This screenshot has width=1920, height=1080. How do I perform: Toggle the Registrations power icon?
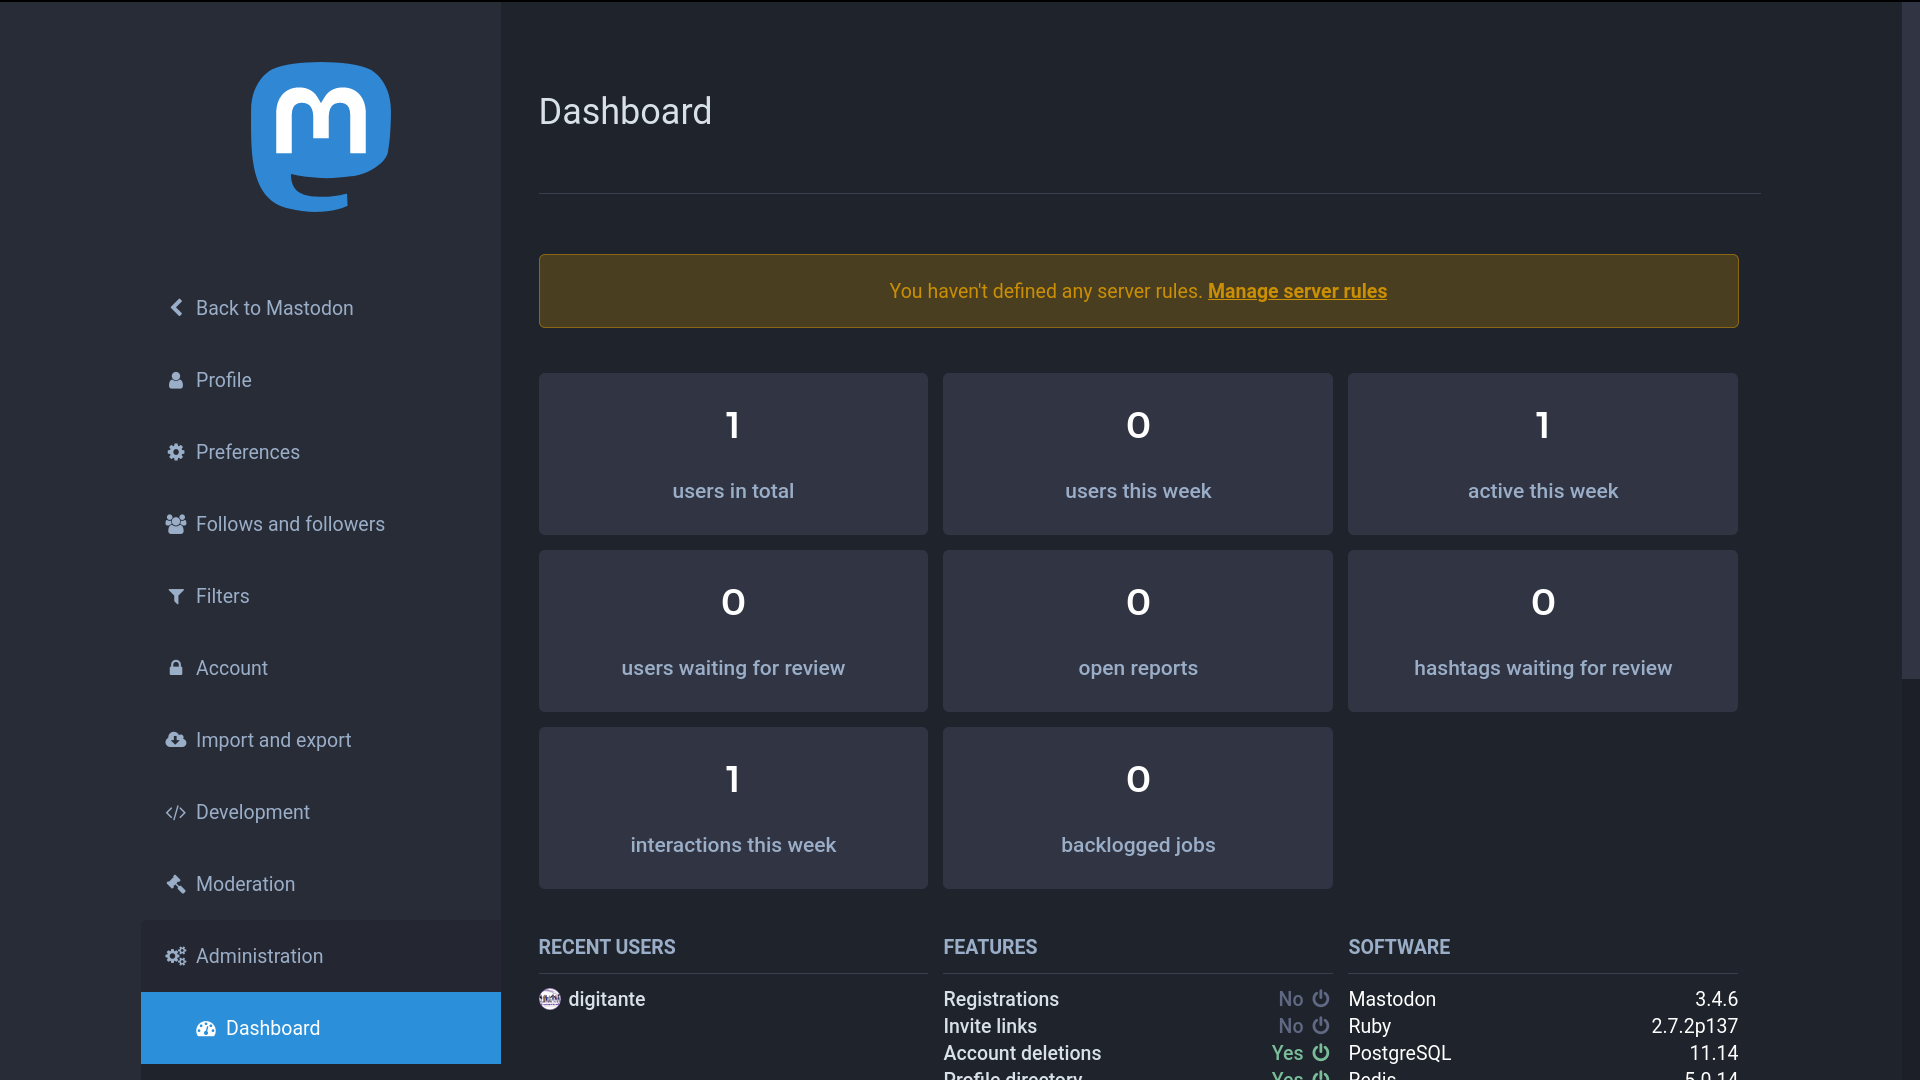tap(1321, 999)
